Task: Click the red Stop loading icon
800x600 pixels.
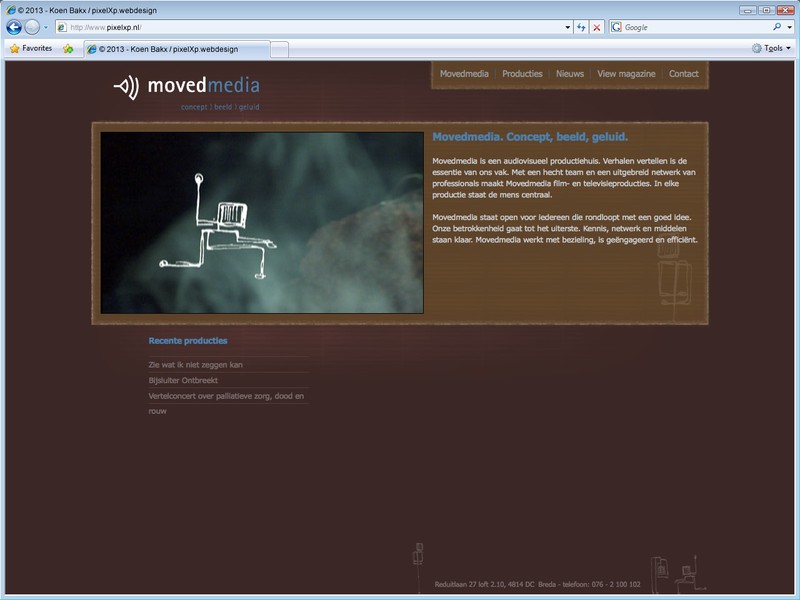Action: [597, 27]
